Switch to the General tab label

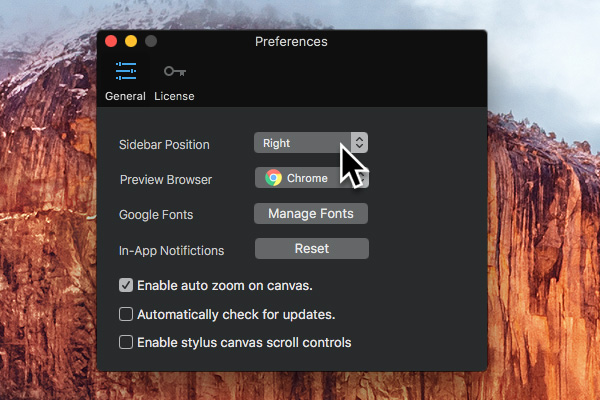[x=125, y=96]
